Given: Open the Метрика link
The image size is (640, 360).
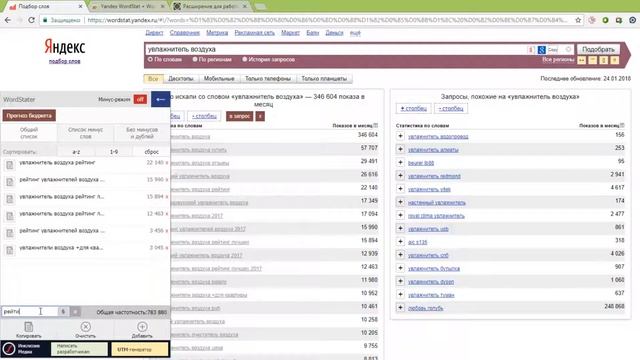Looking at the screenshot, I should tap(217, 33).
